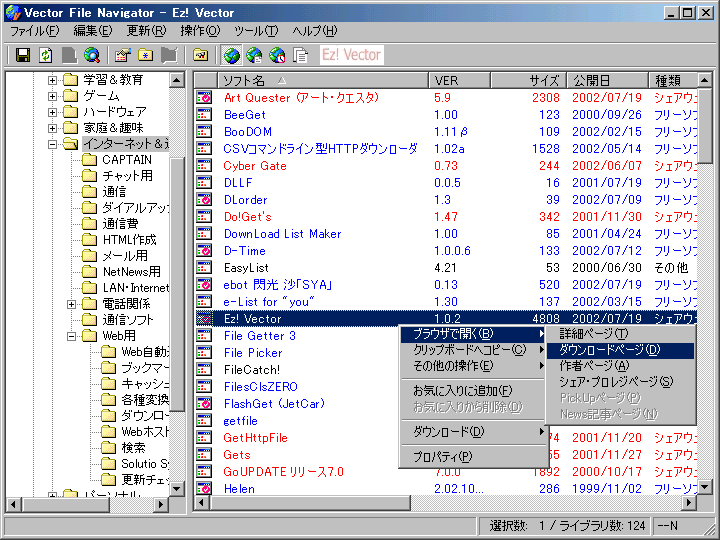Click the CAPTAIN folder icon

point(89,160)
